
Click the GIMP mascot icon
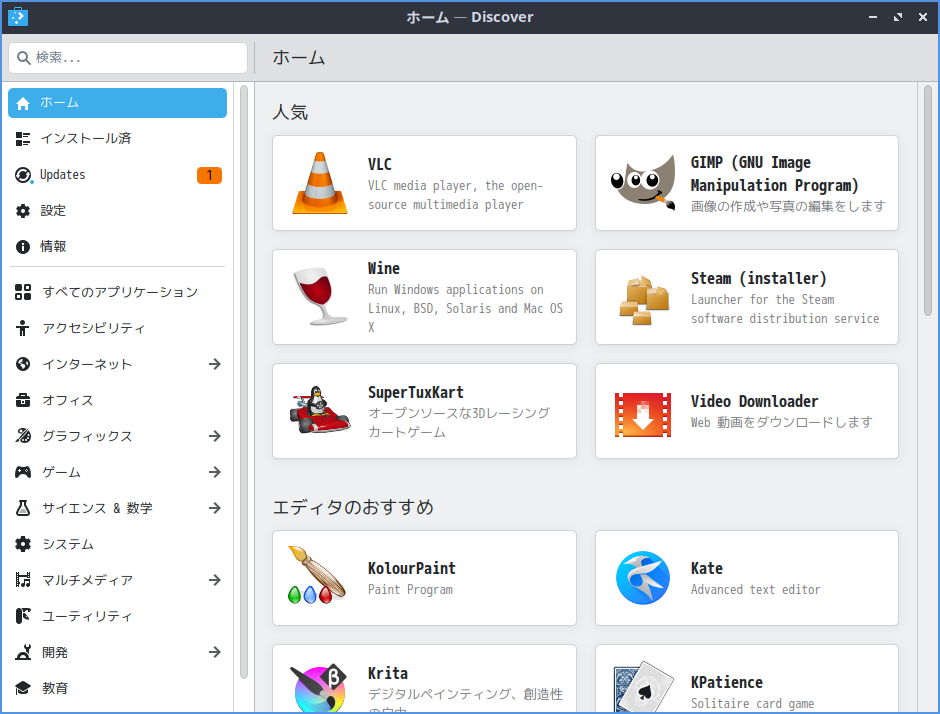pyautogui.click(x=643, y=183)
